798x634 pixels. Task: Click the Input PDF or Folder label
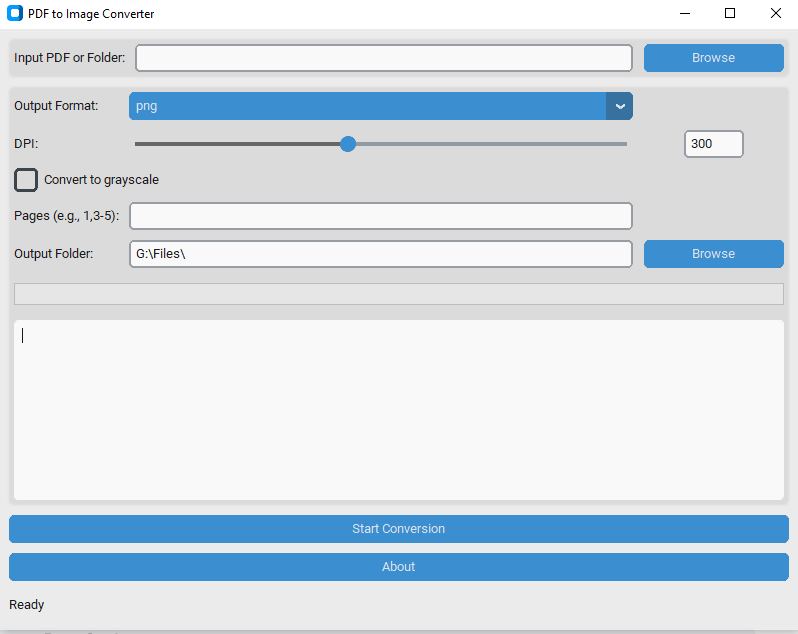click(x=69, y=57)
